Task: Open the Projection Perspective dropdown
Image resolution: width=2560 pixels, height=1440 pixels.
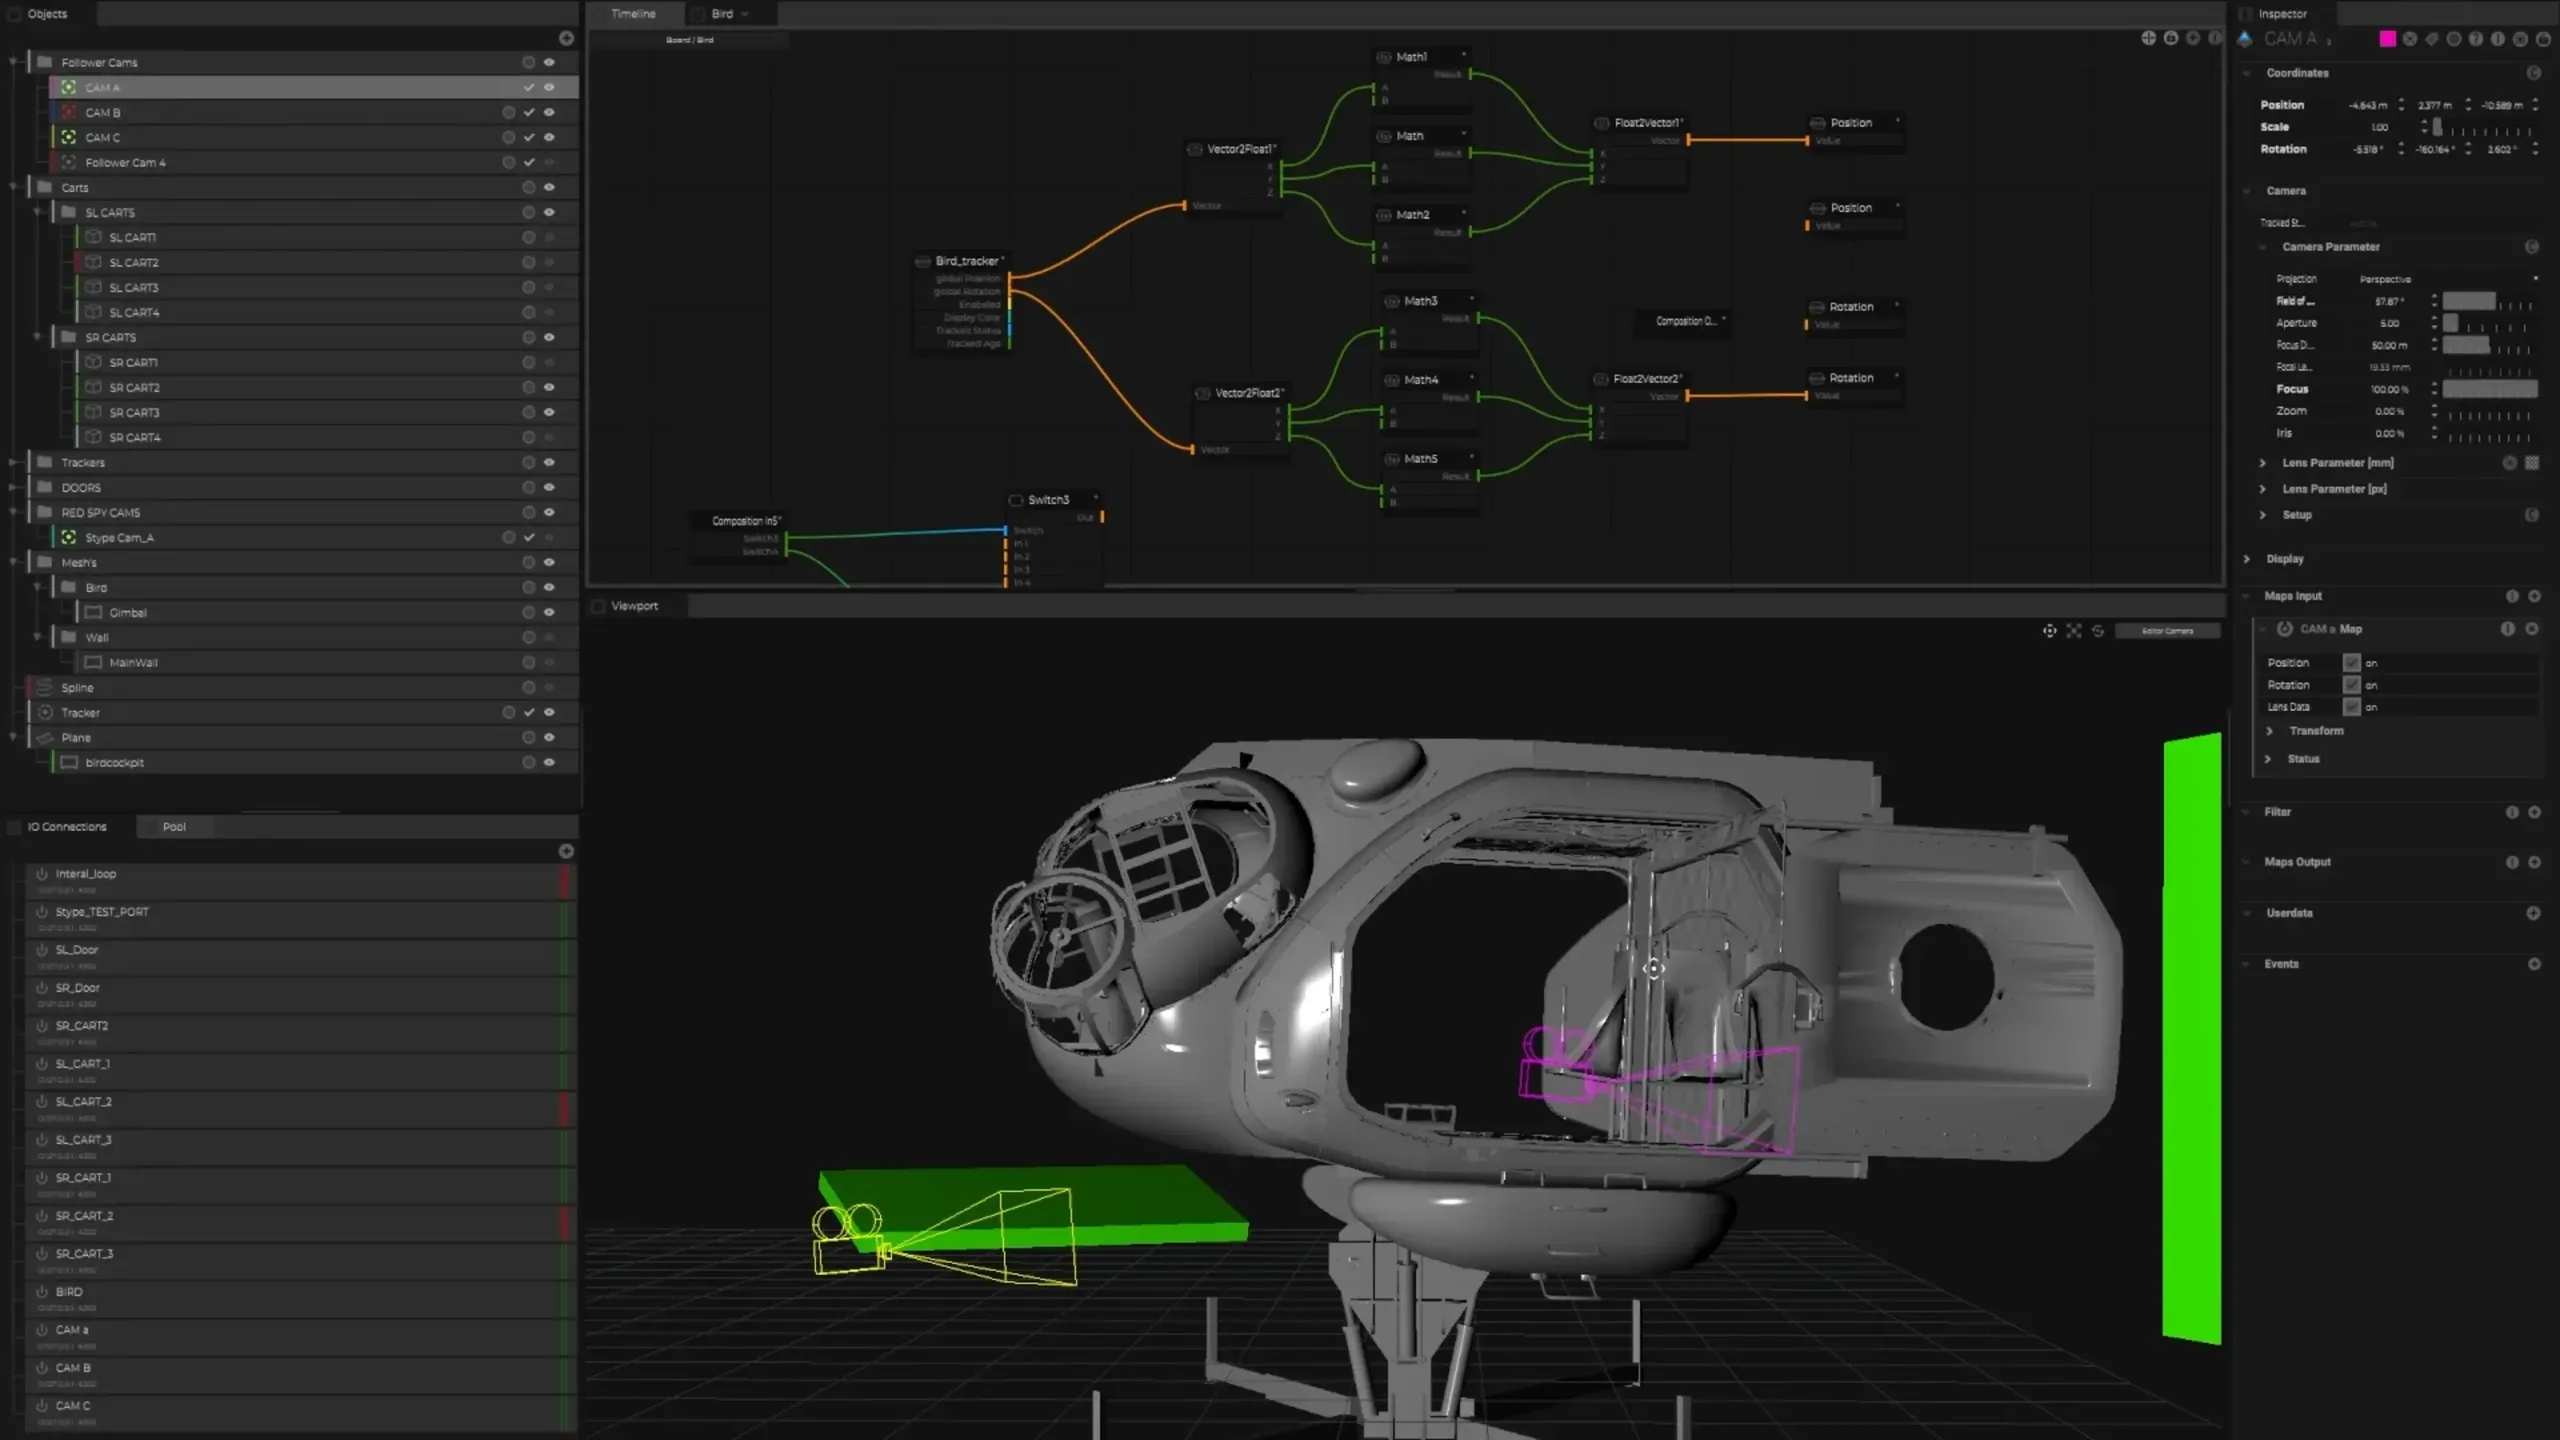Action: pos(2448,279)
